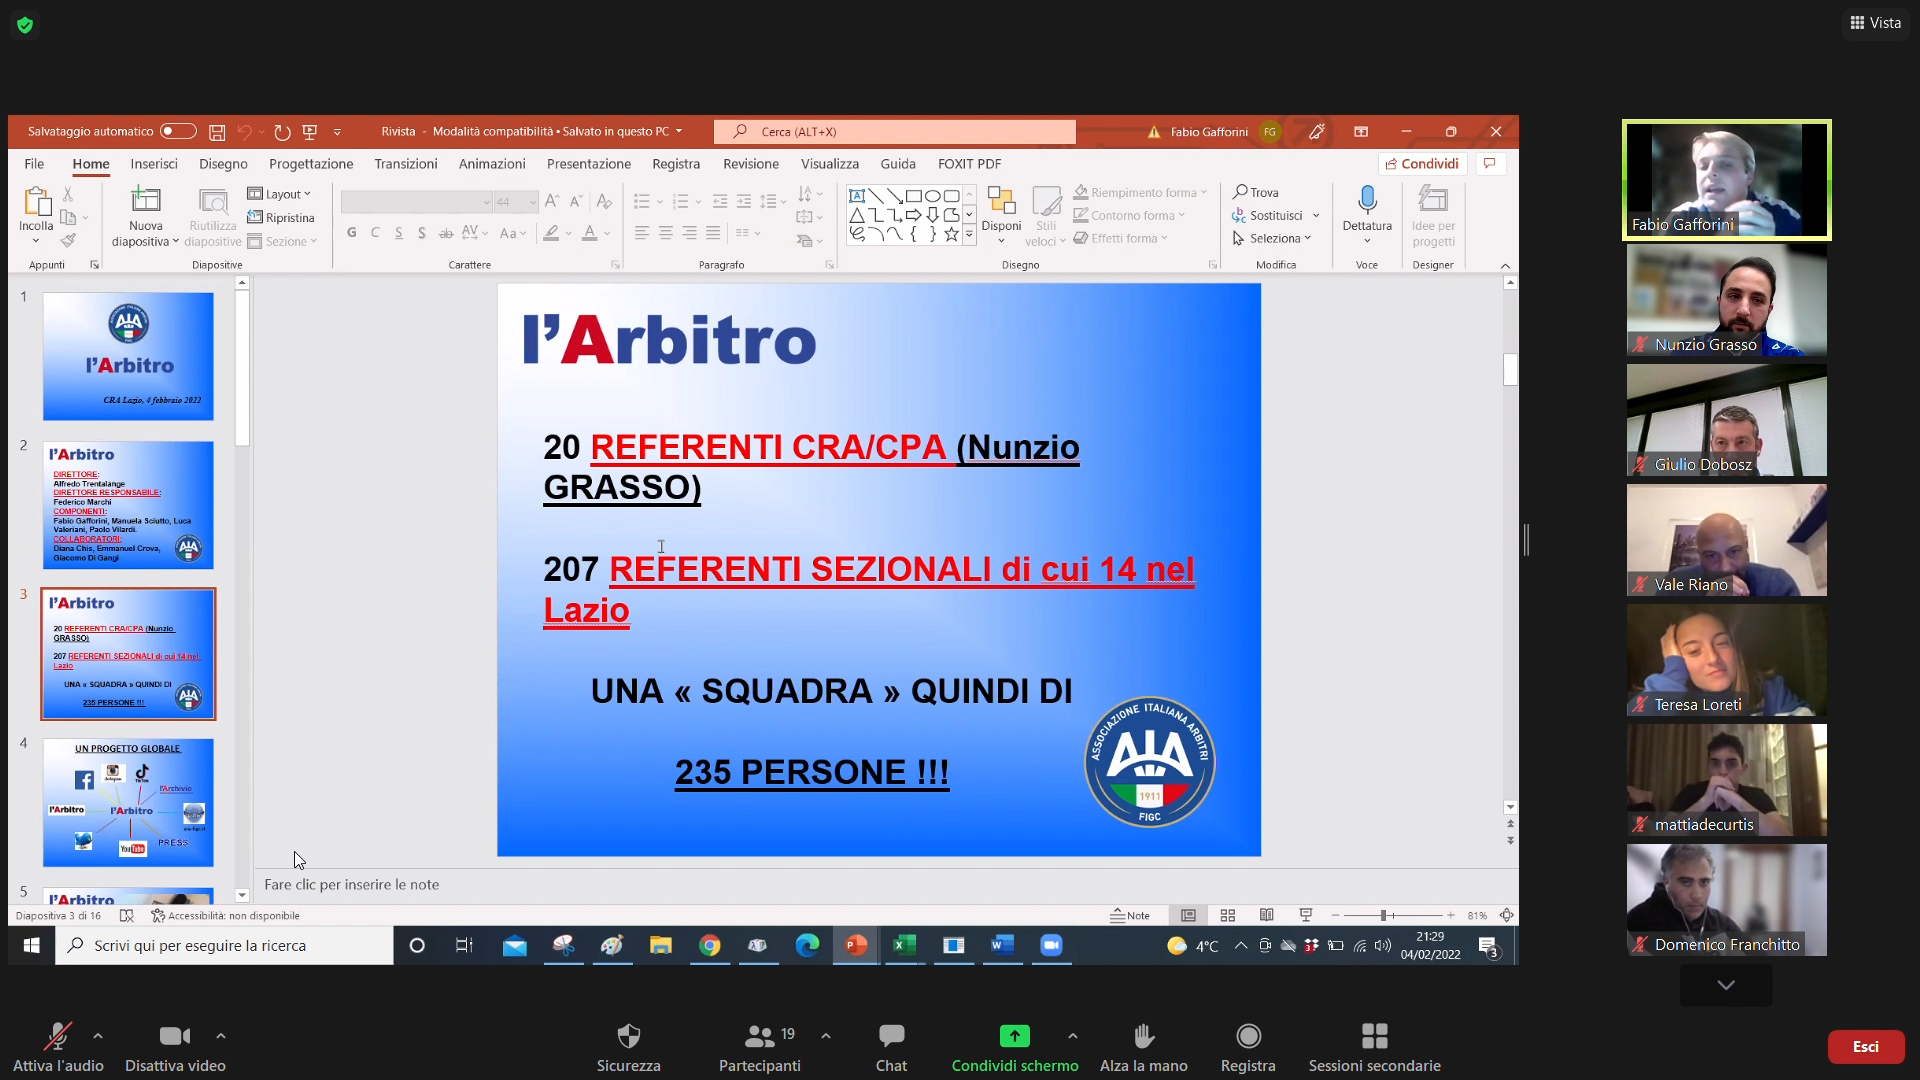Screen dimensions: 1920x1080
Task: Open font name combo box
Action: tap(416, 202)
